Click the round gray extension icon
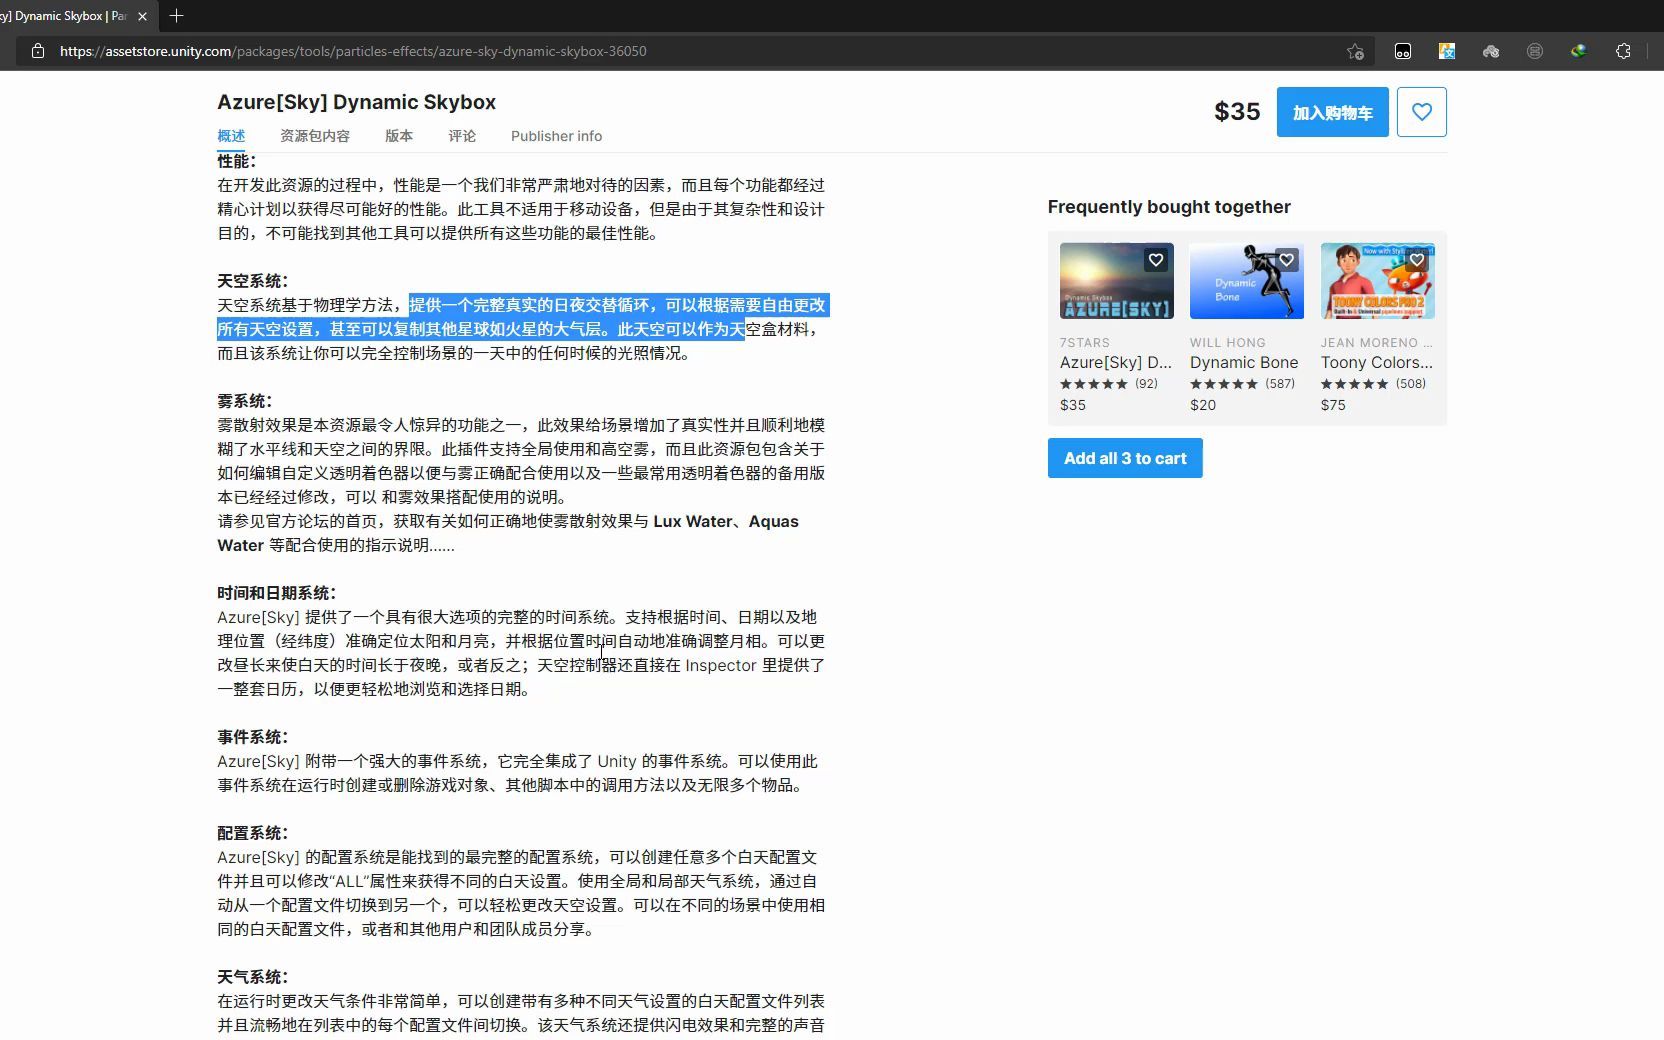1664x1040 pixels. coord(1535,51)
